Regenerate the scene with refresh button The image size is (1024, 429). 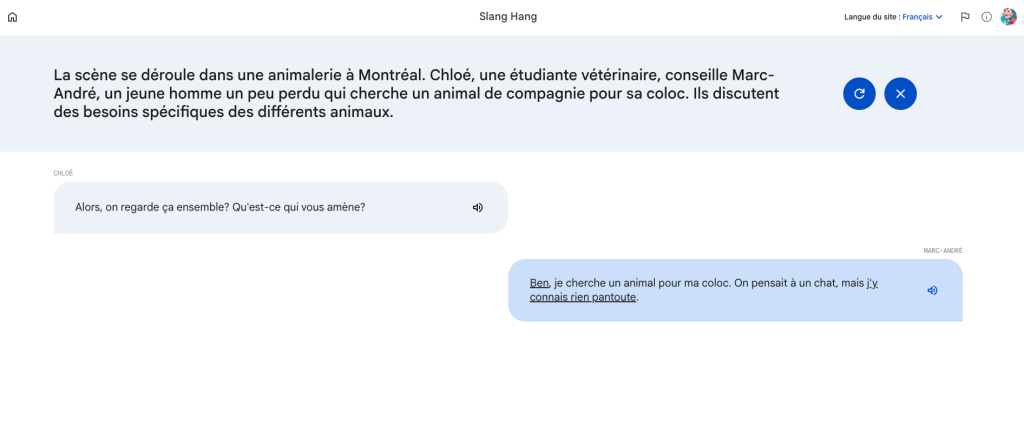pyautogui.click(x=859, y=93)
